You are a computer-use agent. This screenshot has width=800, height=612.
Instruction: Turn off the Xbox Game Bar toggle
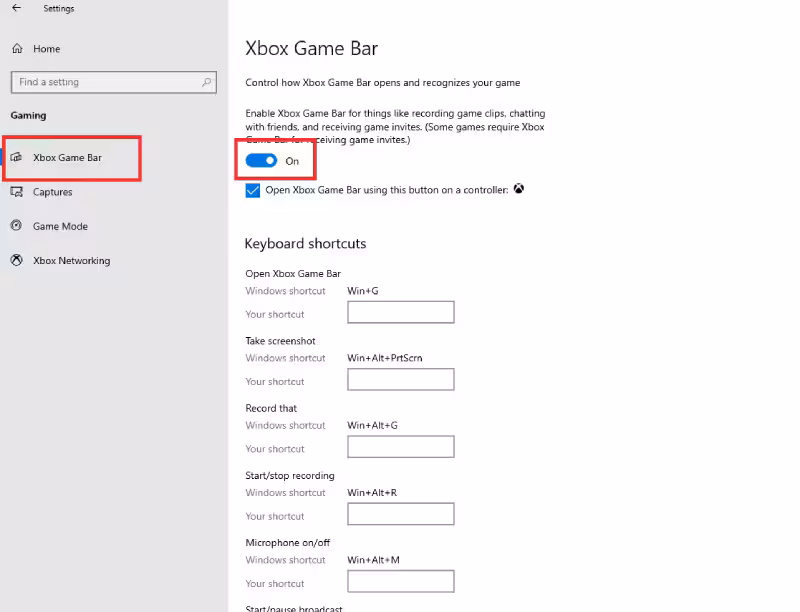click(261, 161)
